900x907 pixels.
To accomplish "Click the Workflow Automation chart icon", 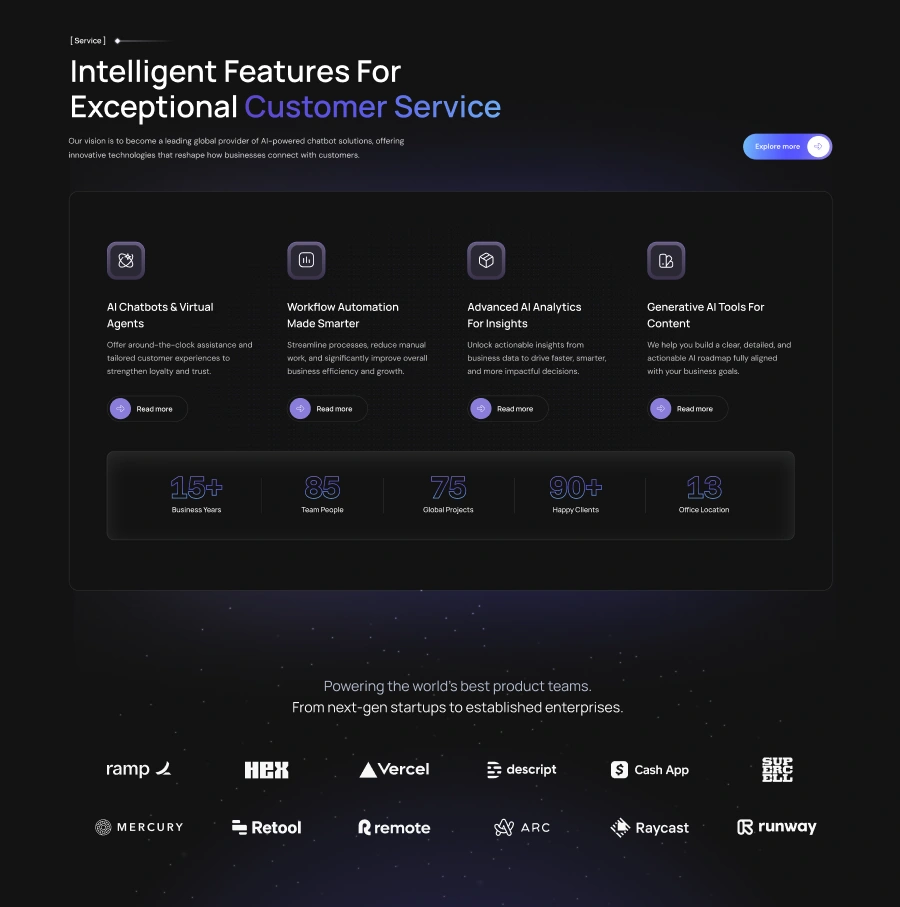I will click(x=306, y=261).
